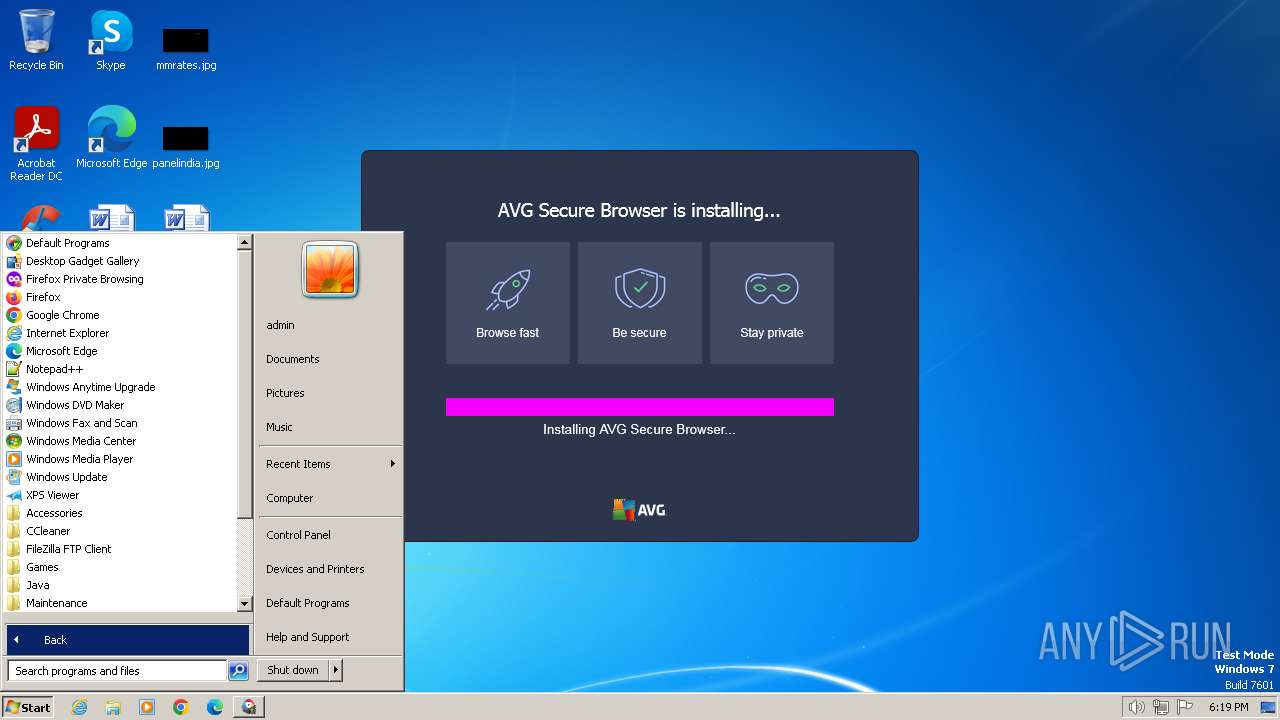The image size is (1280, 720).
Task: Click the Be secure shield tile
Action: pos(640,303)
